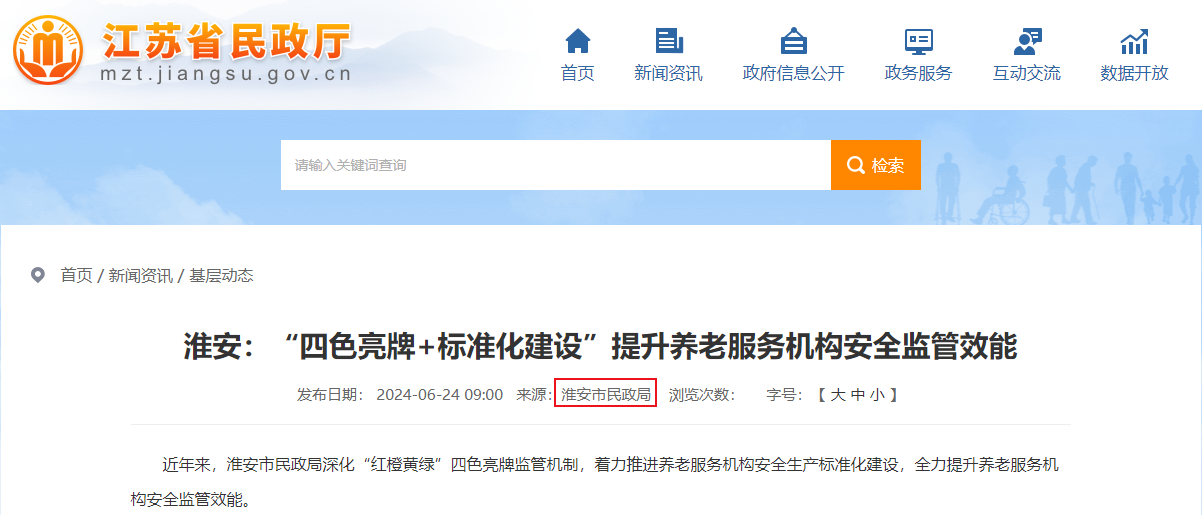Image resolution: width=1202 pixels, height=515 pixels.
Task: Click the Jiangsu Civil Affairs emblem logo
Action: (49, 50)
